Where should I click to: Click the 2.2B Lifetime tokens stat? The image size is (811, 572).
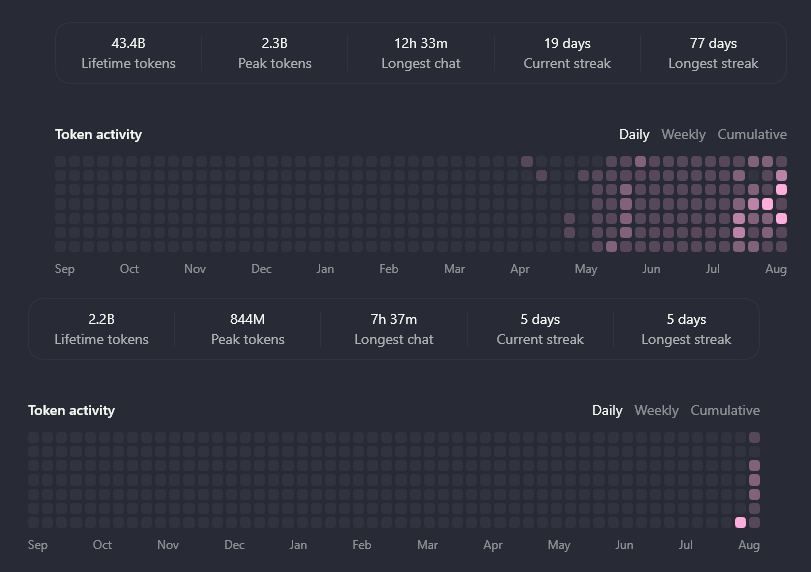101,329
